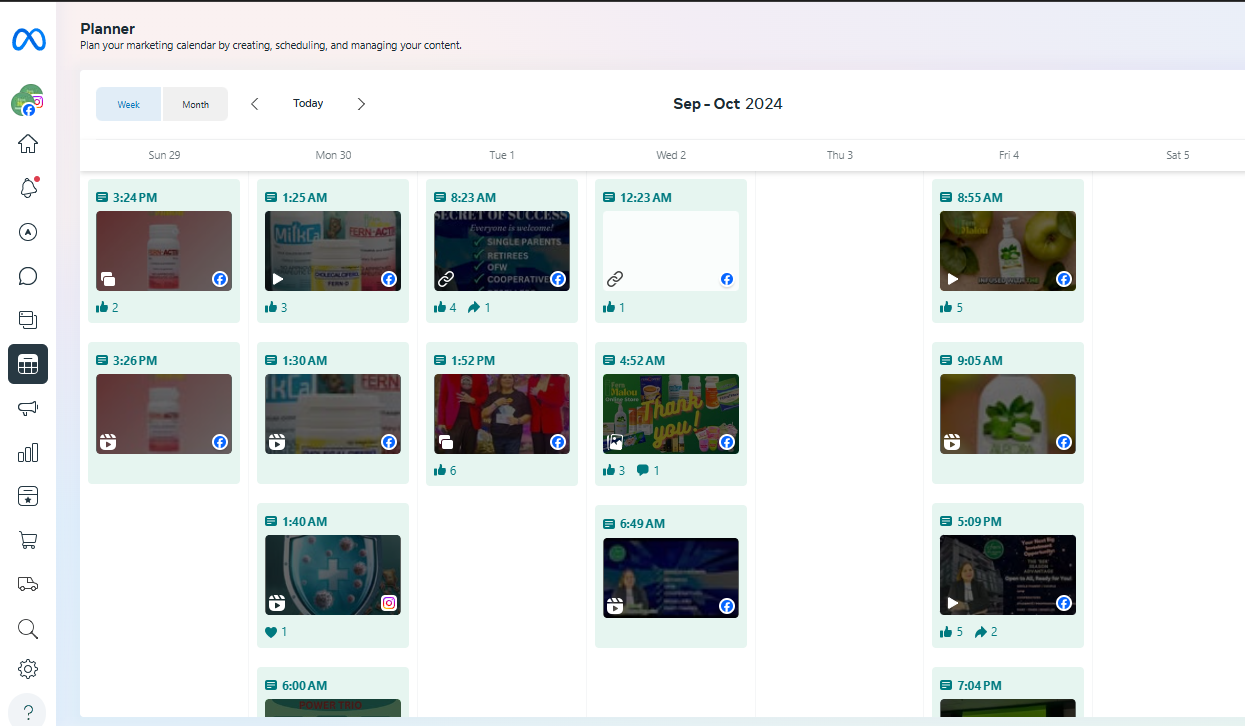This screenshot has height=726, width=1245.
Task: Click the 6:00 AM post time label
Action: pyautogui.click(x=304, y=686)
